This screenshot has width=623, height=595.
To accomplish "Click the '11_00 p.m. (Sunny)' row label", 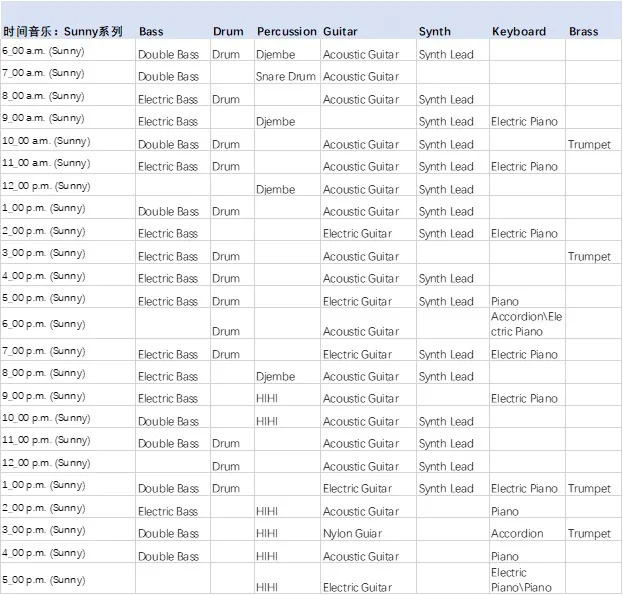I will [x=46, y=440].
